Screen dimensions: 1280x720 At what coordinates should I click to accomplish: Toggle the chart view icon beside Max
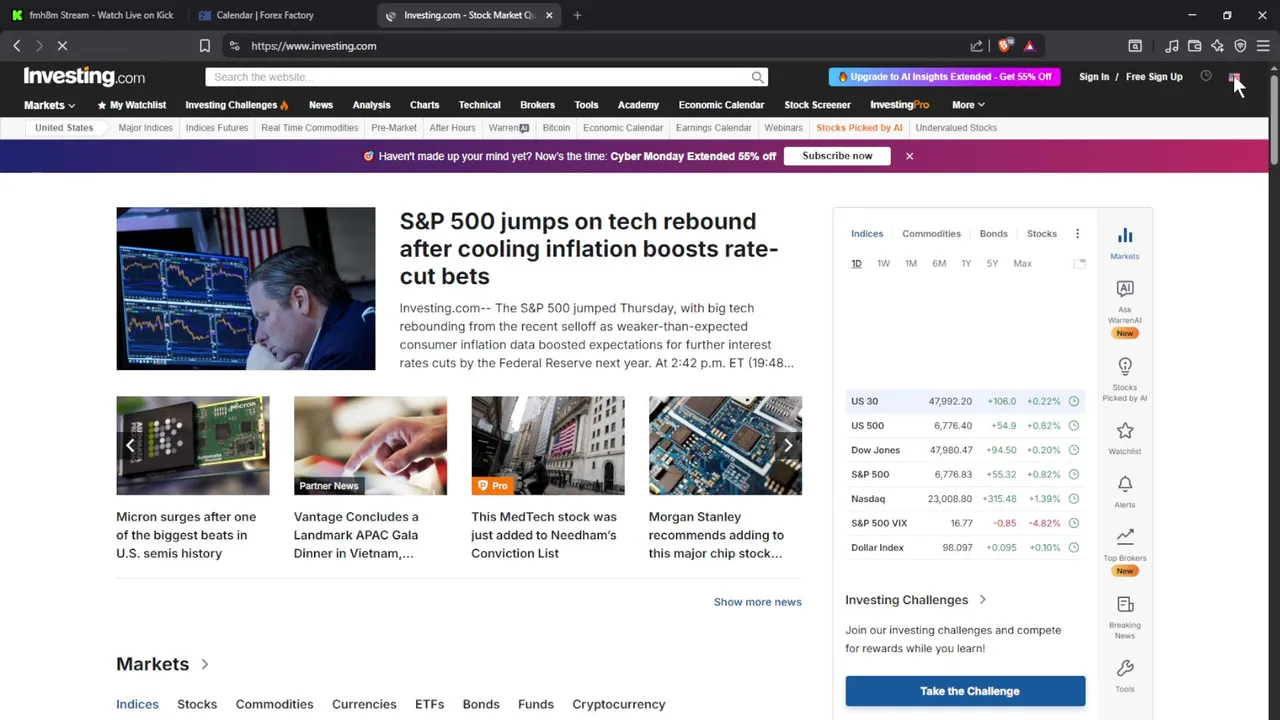[1079, 263]
